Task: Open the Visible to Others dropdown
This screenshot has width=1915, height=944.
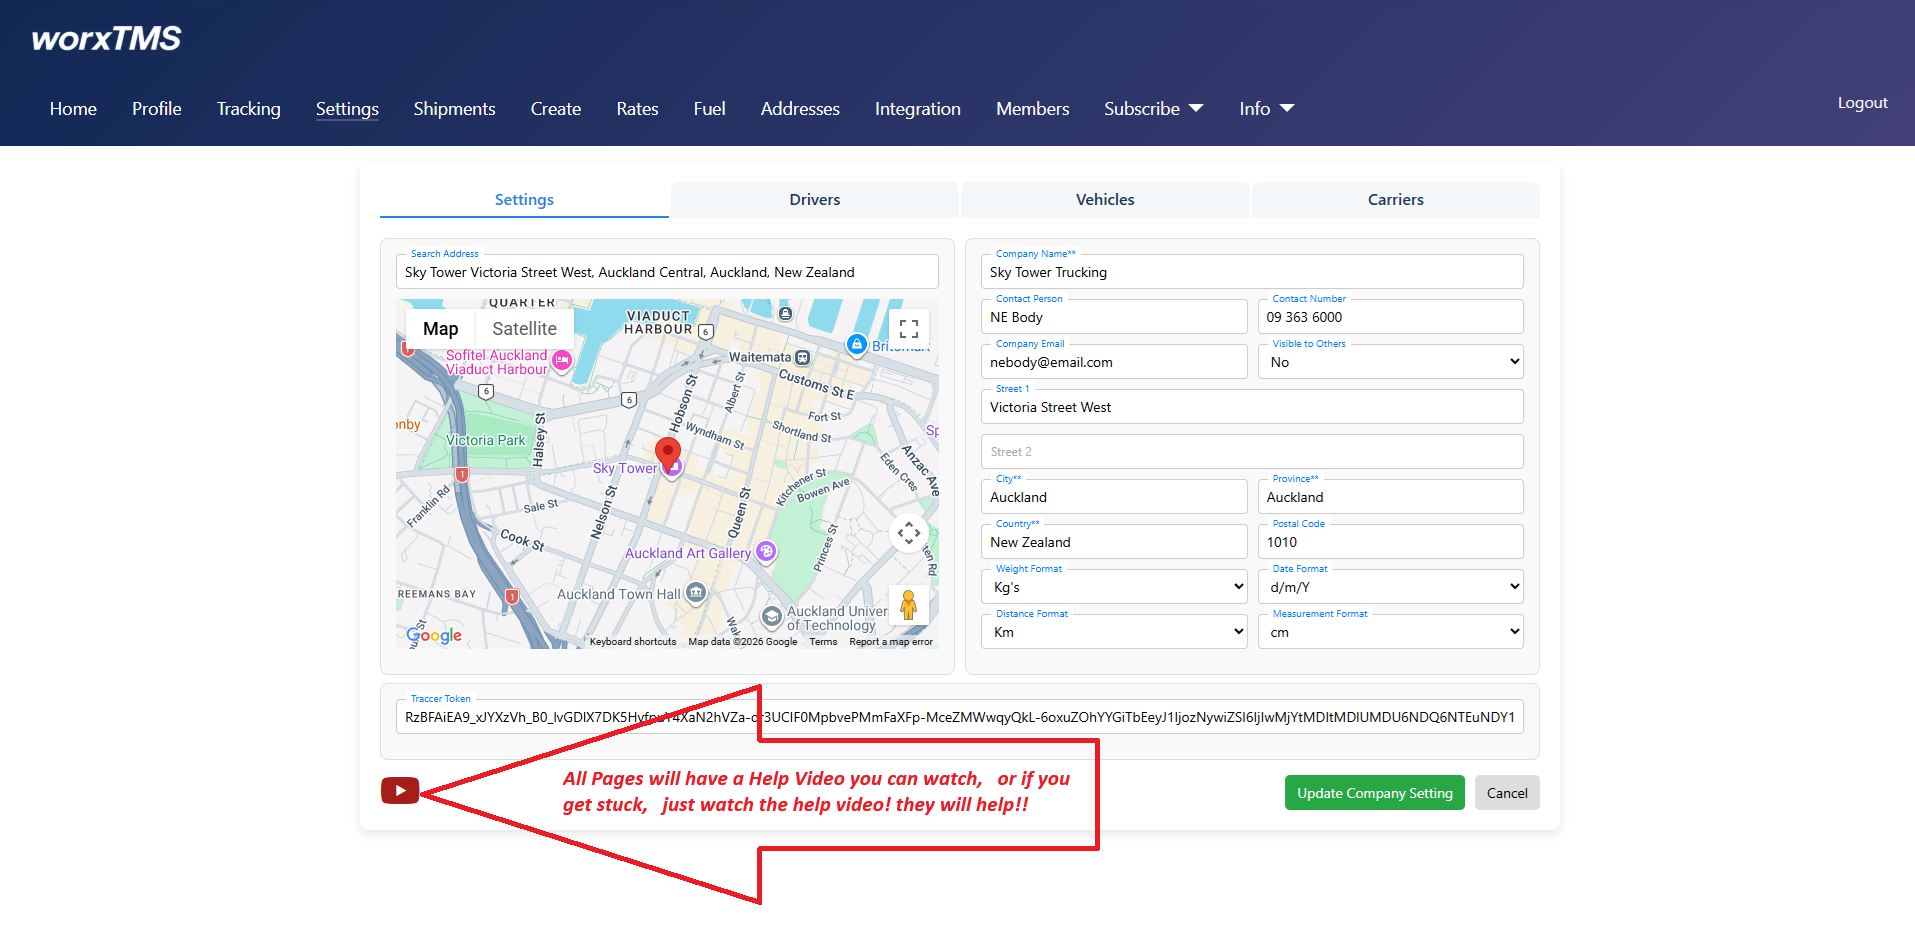Action: [x=1390, y=362]
